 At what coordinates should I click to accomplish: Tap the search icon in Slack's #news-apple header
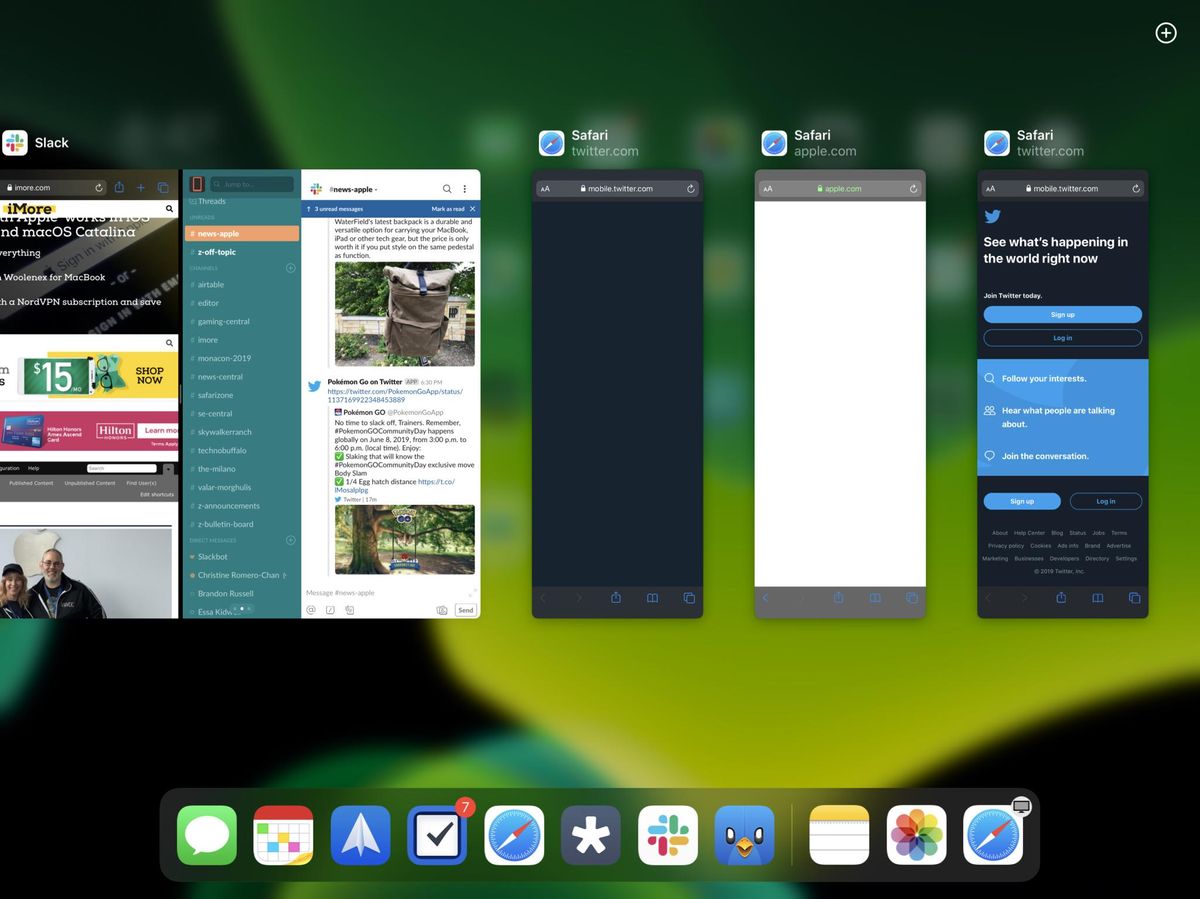[447, 188]
